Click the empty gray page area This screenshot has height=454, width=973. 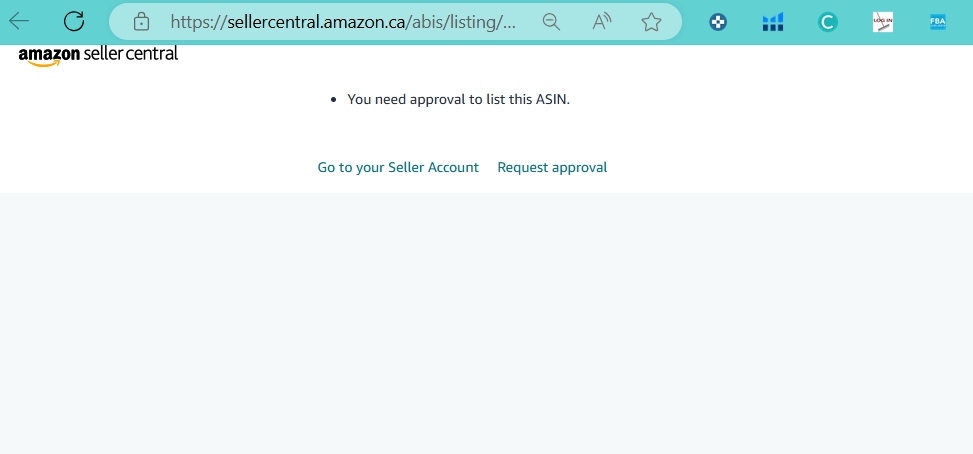[486, 323]
